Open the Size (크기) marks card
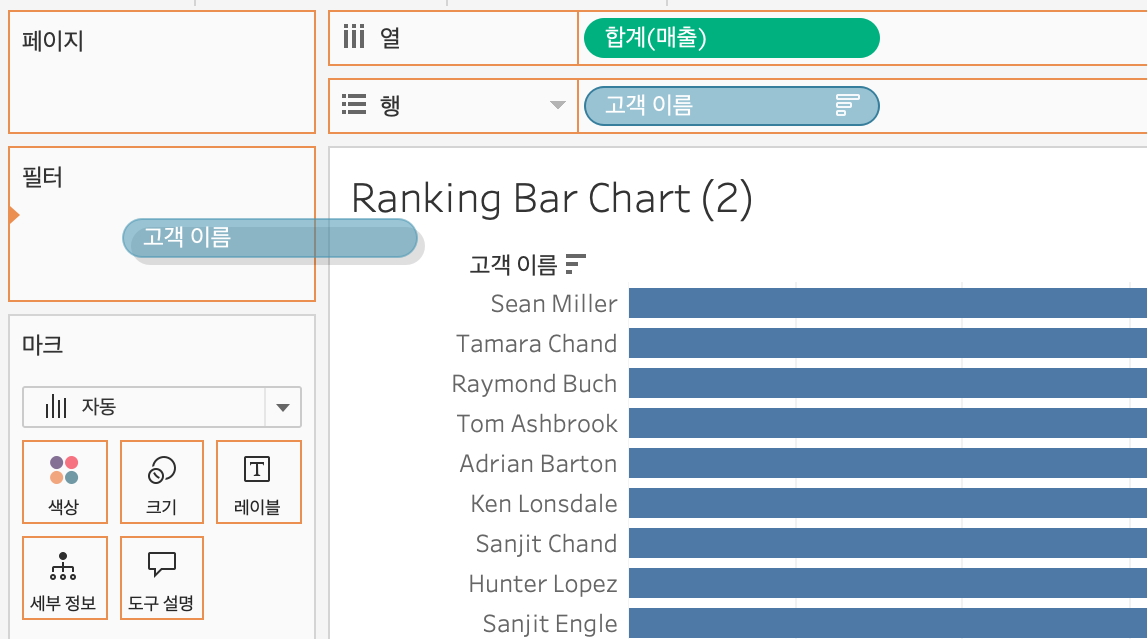 pyautogui.click(x=162, y=482)
